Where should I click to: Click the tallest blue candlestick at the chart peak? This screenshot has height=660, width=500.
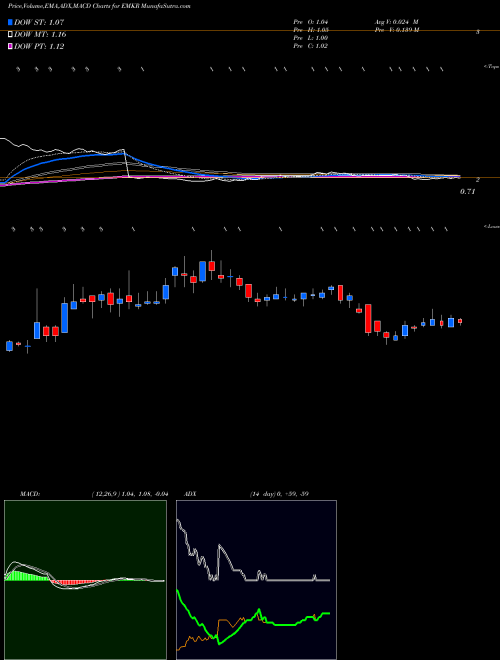click(202, 271)
